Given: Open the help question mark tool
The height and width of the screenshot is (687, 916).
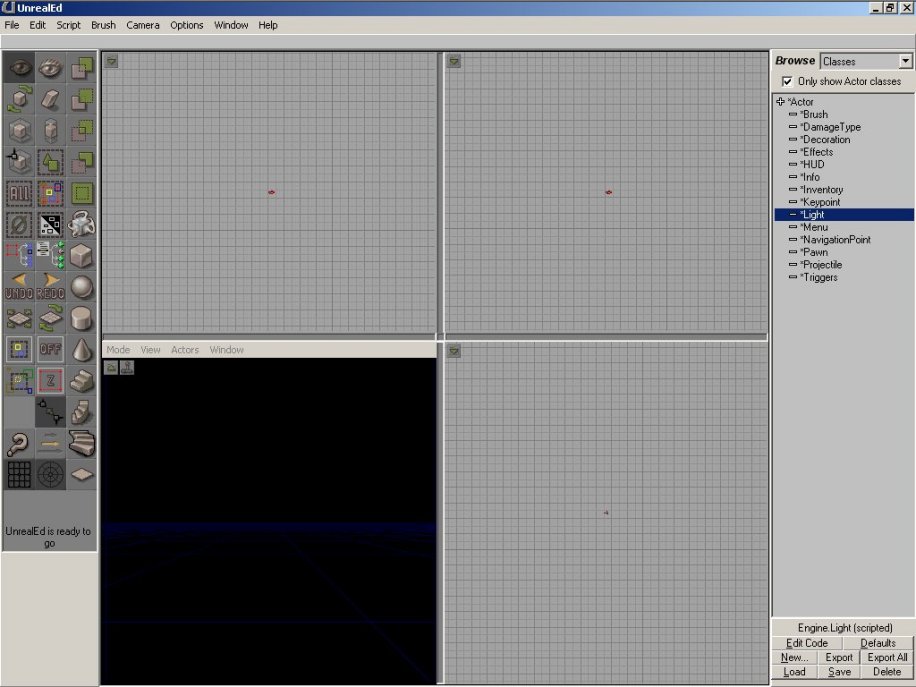Looking at the screenshot, I should click(x=19, y=443).
